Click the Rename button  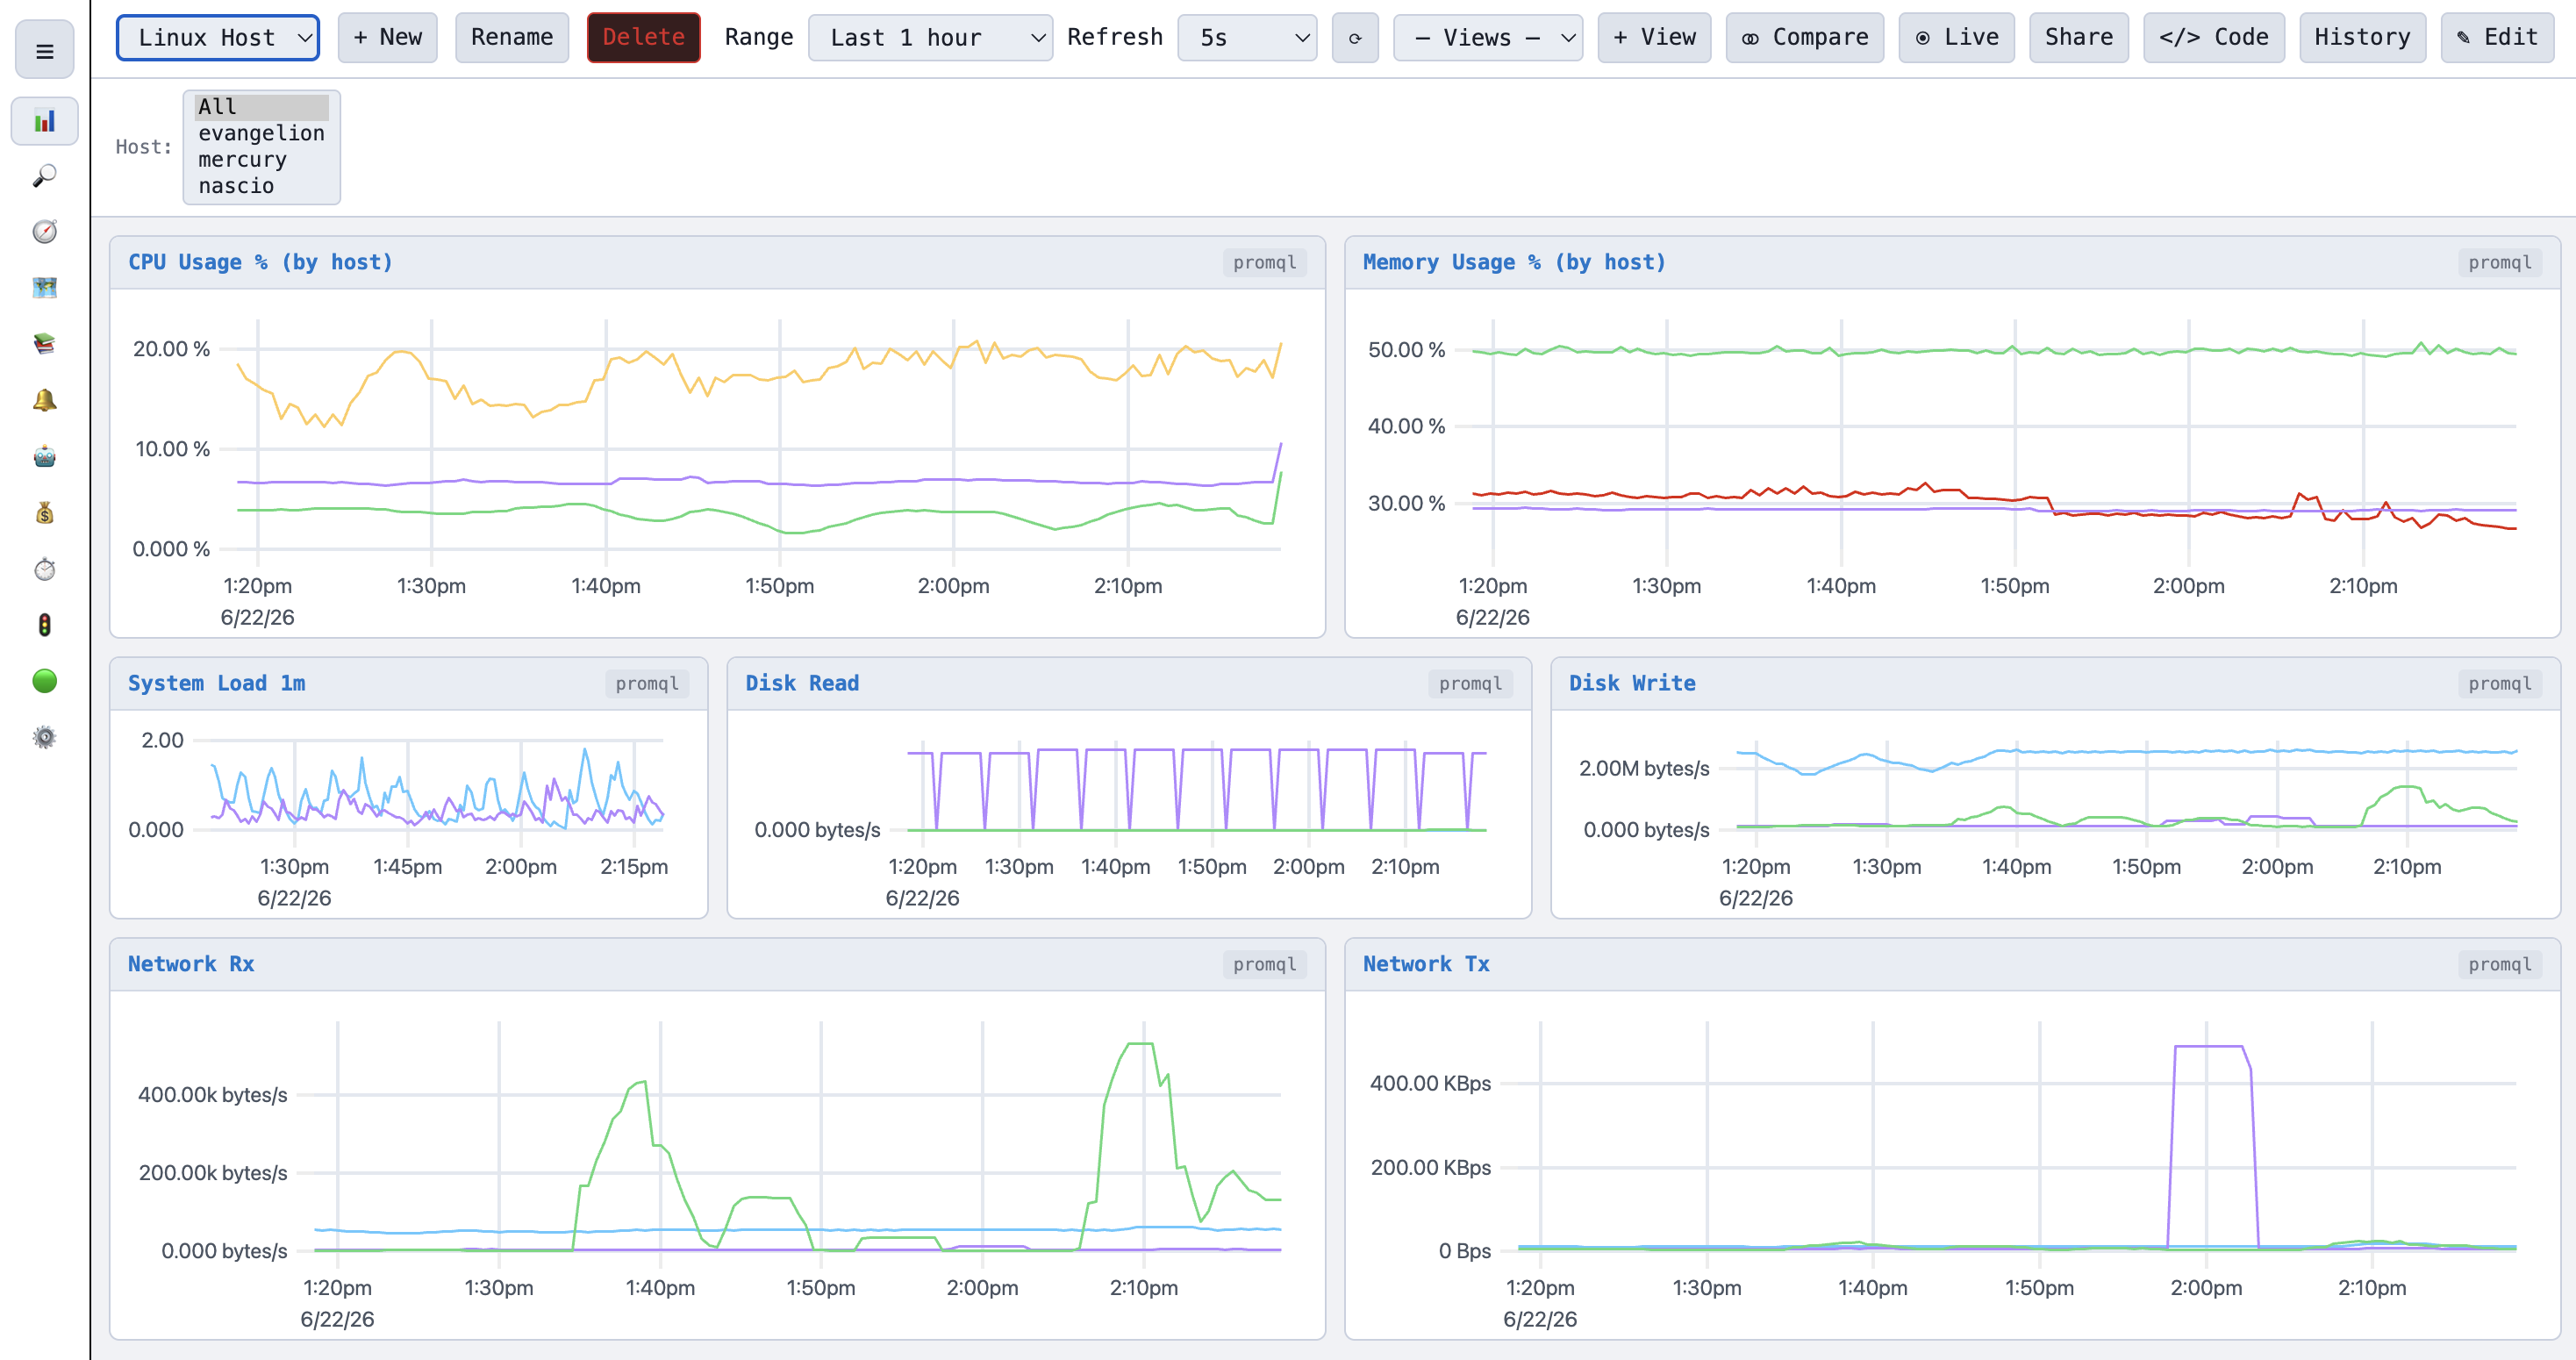pyautogui.click(x=512, y=38)
